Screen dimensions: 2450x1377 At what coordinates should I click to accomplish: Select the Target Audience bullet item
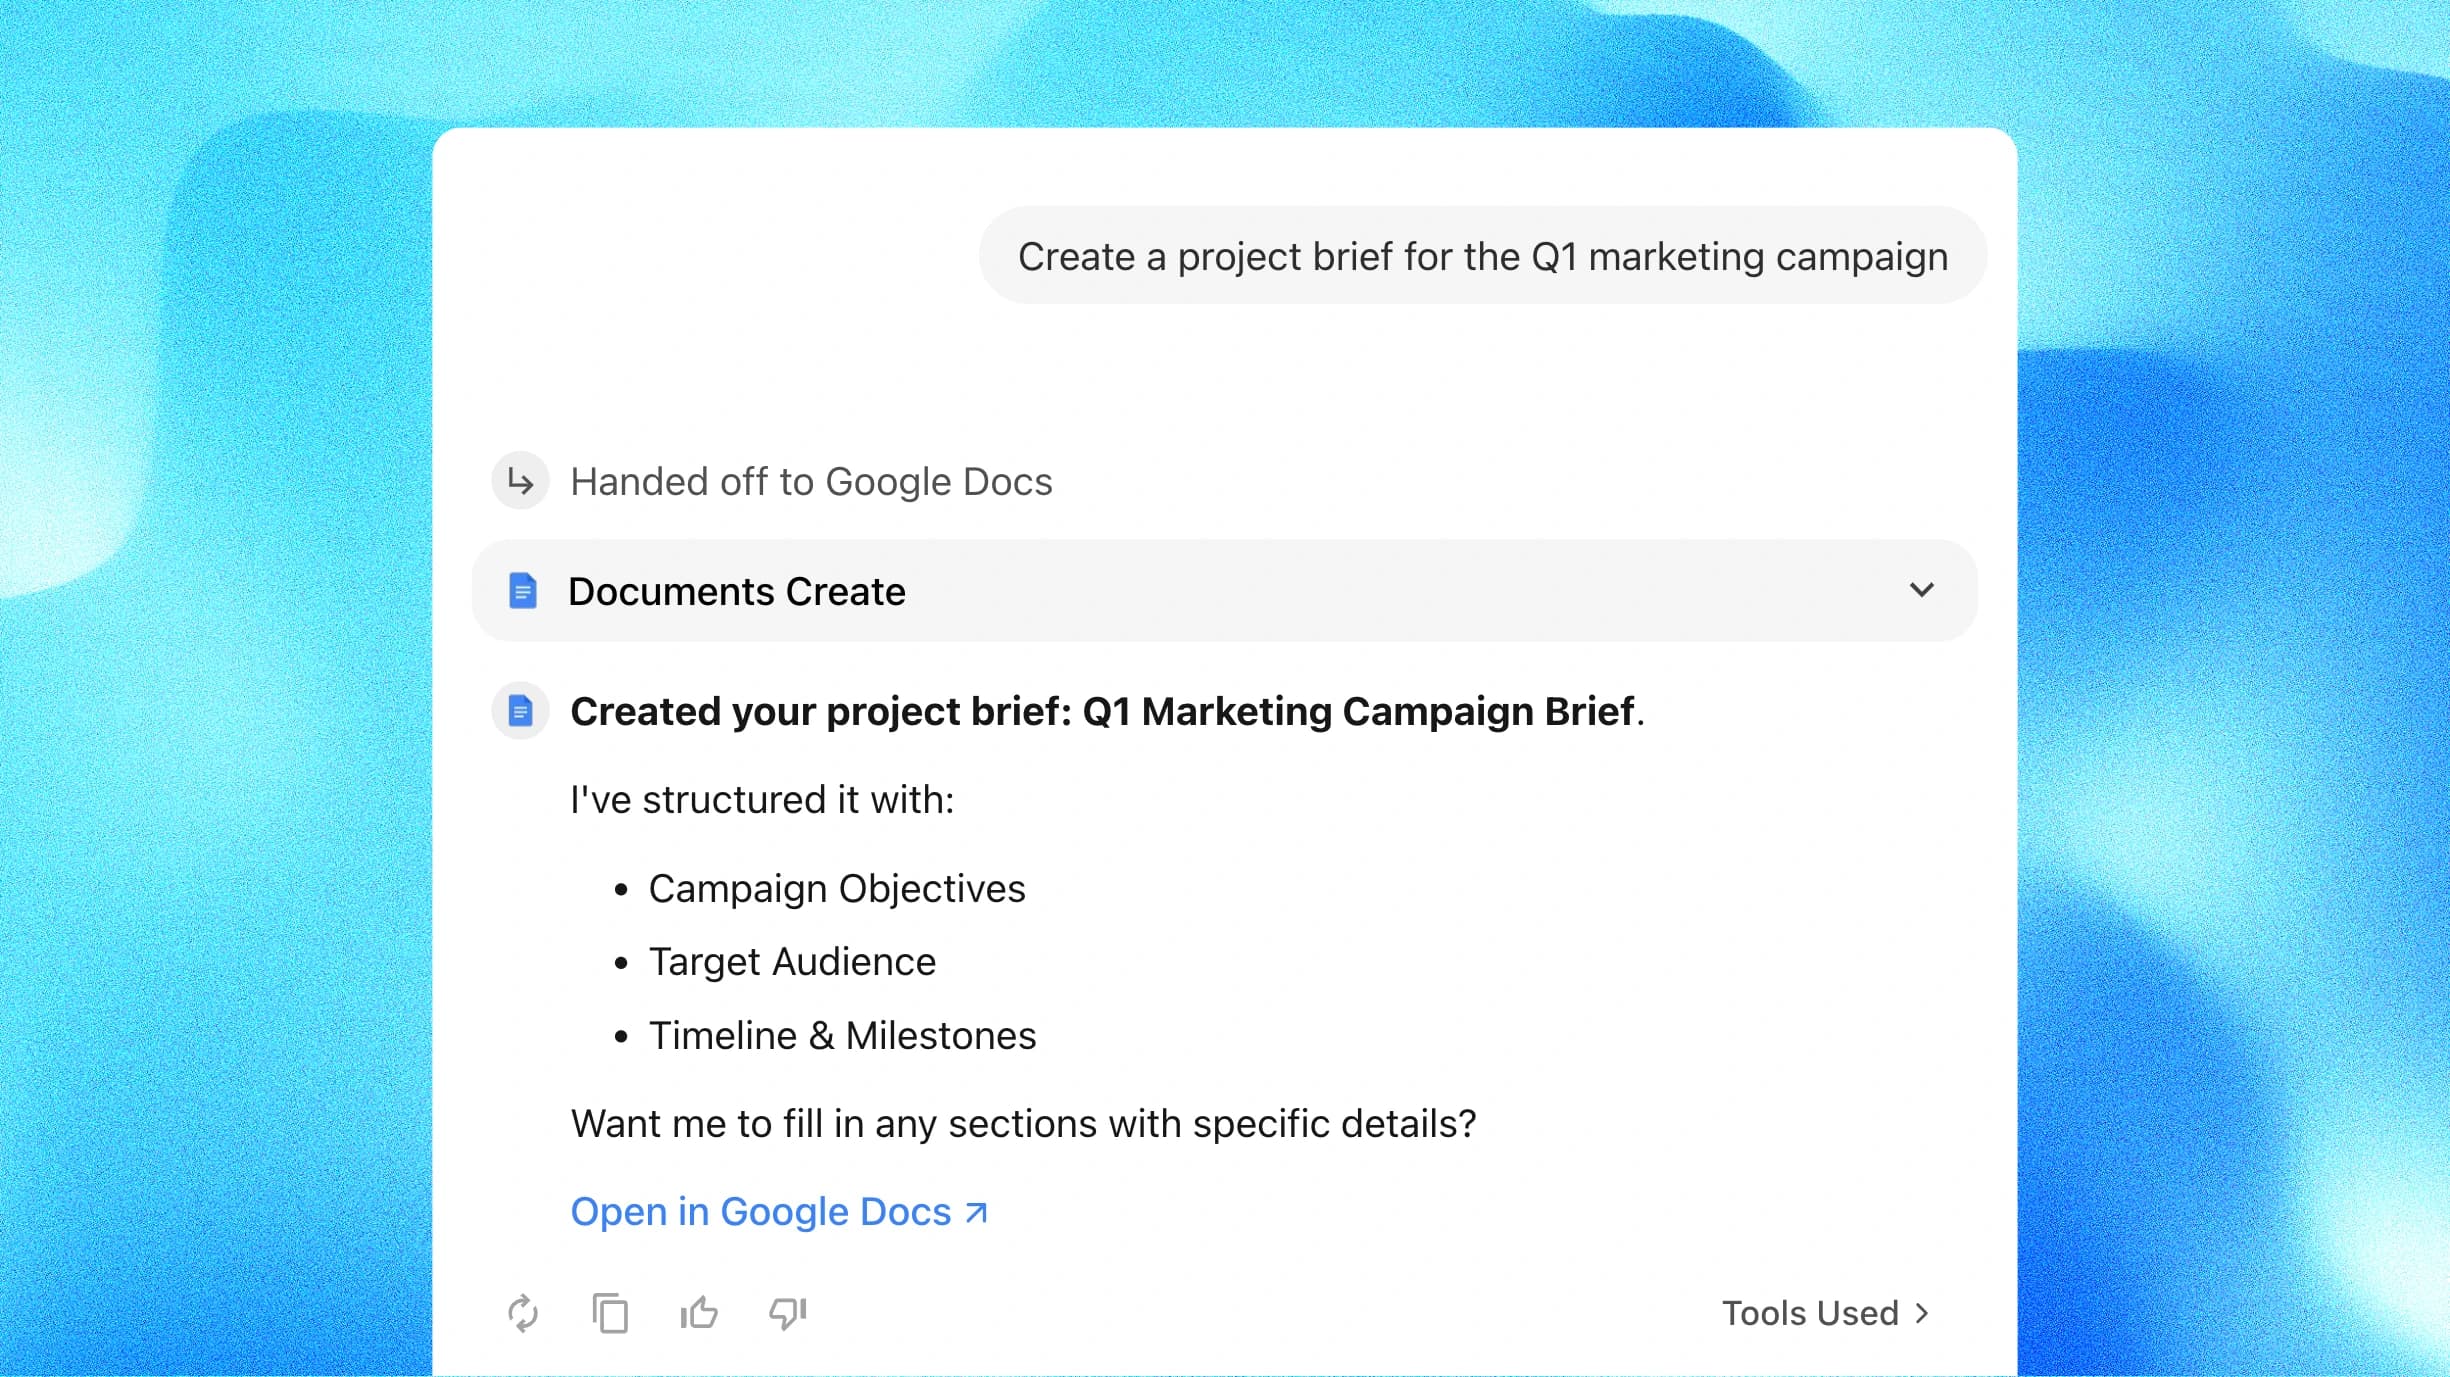coord(792,961)
